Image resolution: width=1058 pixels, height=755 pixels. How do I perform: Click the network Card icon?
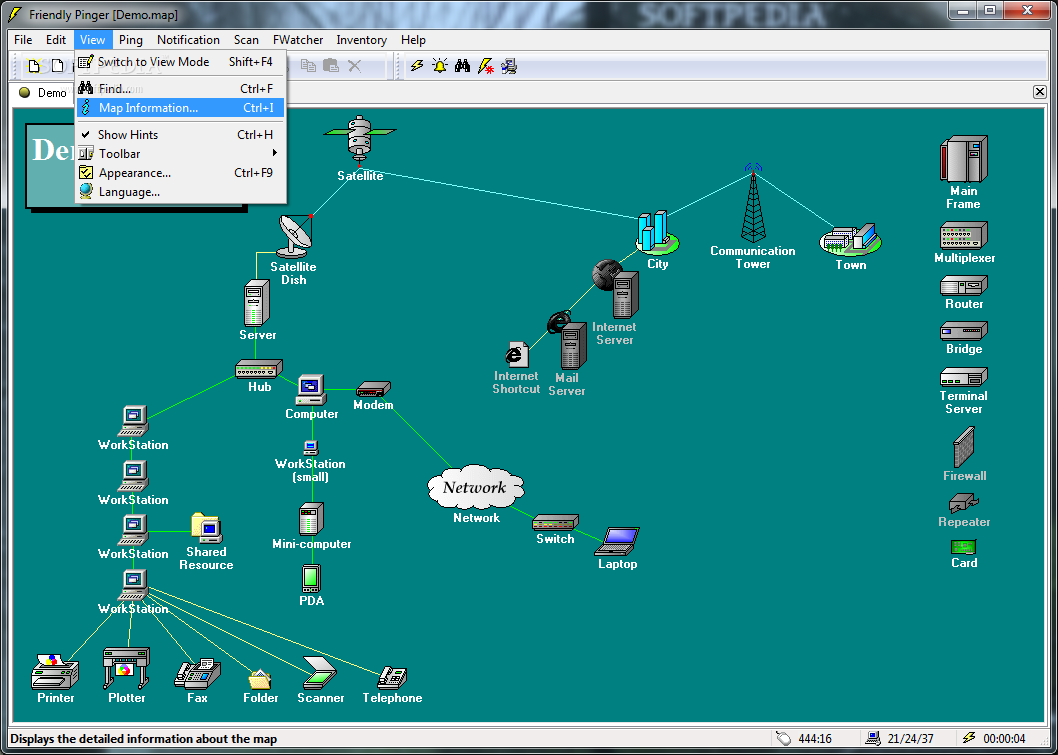964,547
